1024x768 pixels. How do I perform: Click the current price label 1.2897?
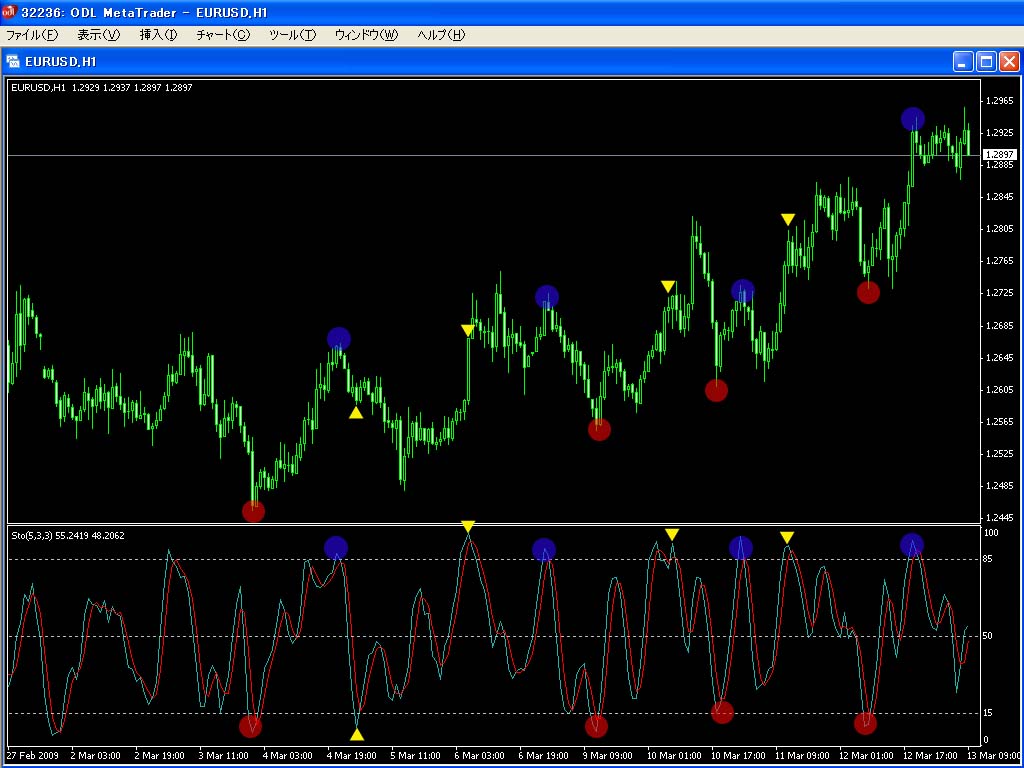tap(999, 155)
